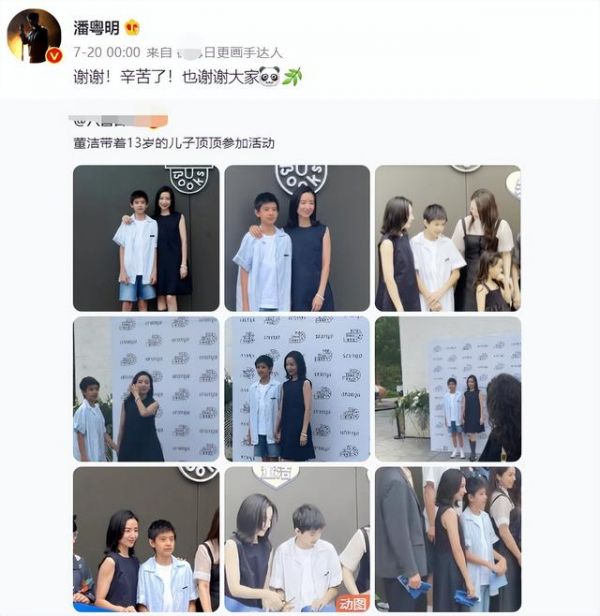The image size is (600, 616).
Task: Click the repost caption about 董洁
Action: (174, 143)
